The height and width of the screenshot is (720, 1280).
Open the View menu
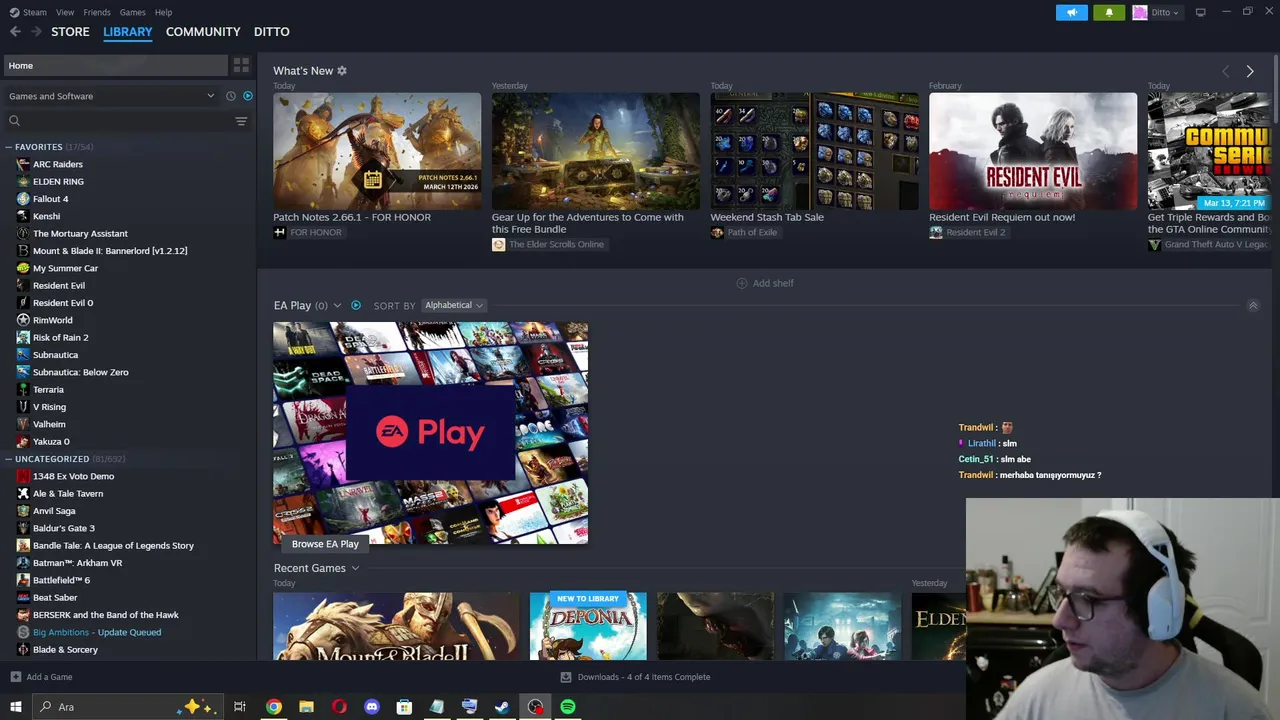[65, 12]
